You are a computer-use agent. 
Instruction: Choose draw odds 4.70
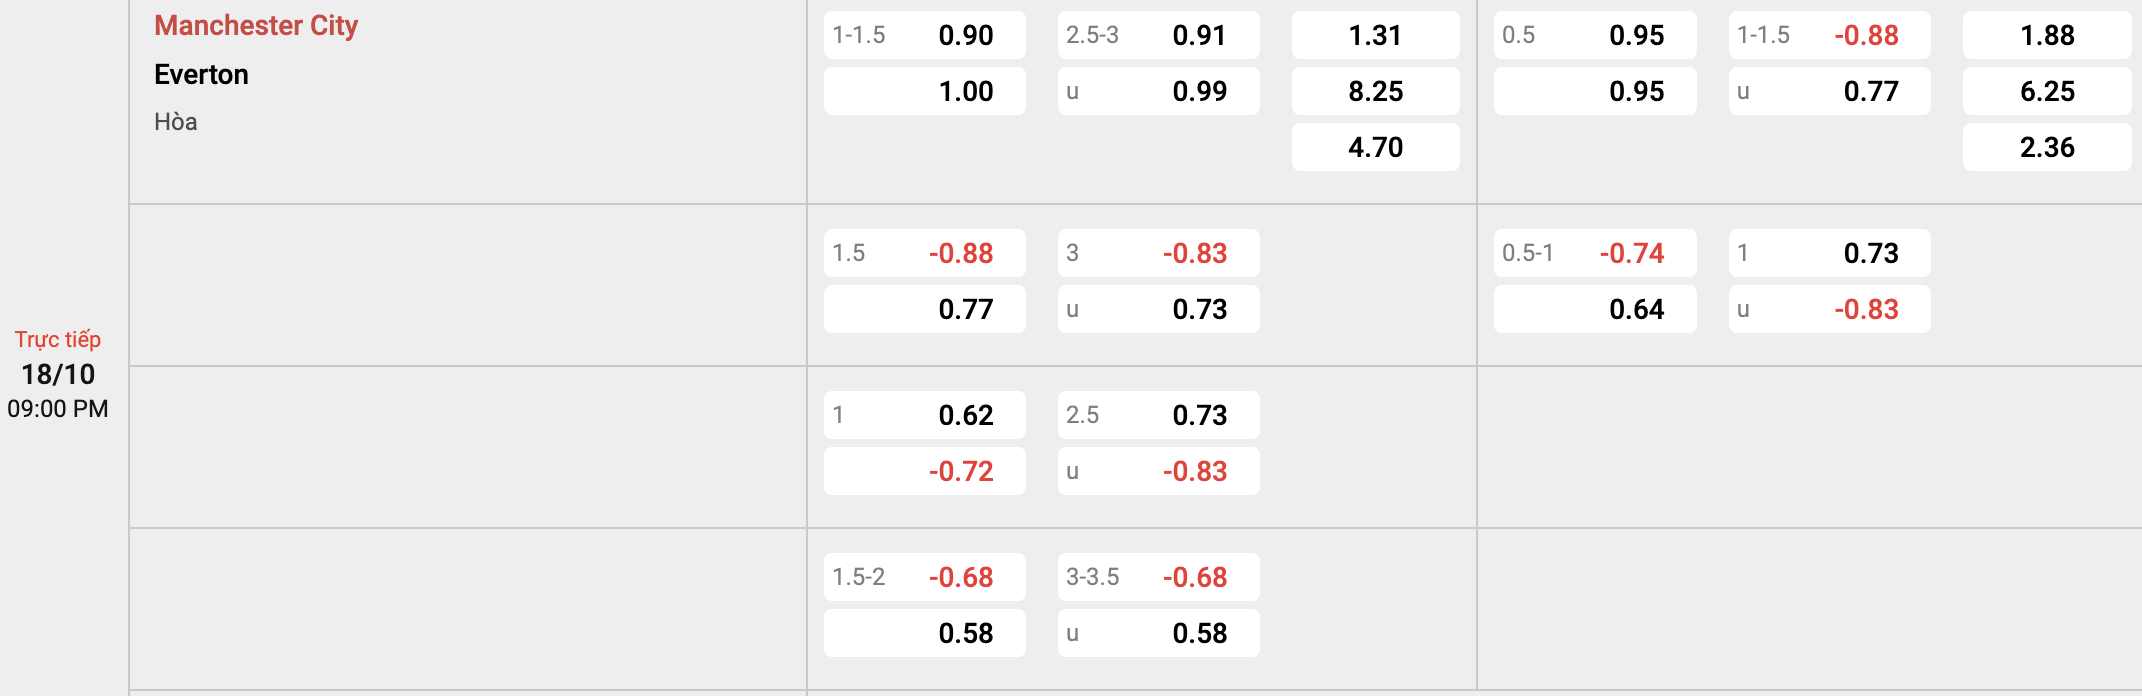1376,147
